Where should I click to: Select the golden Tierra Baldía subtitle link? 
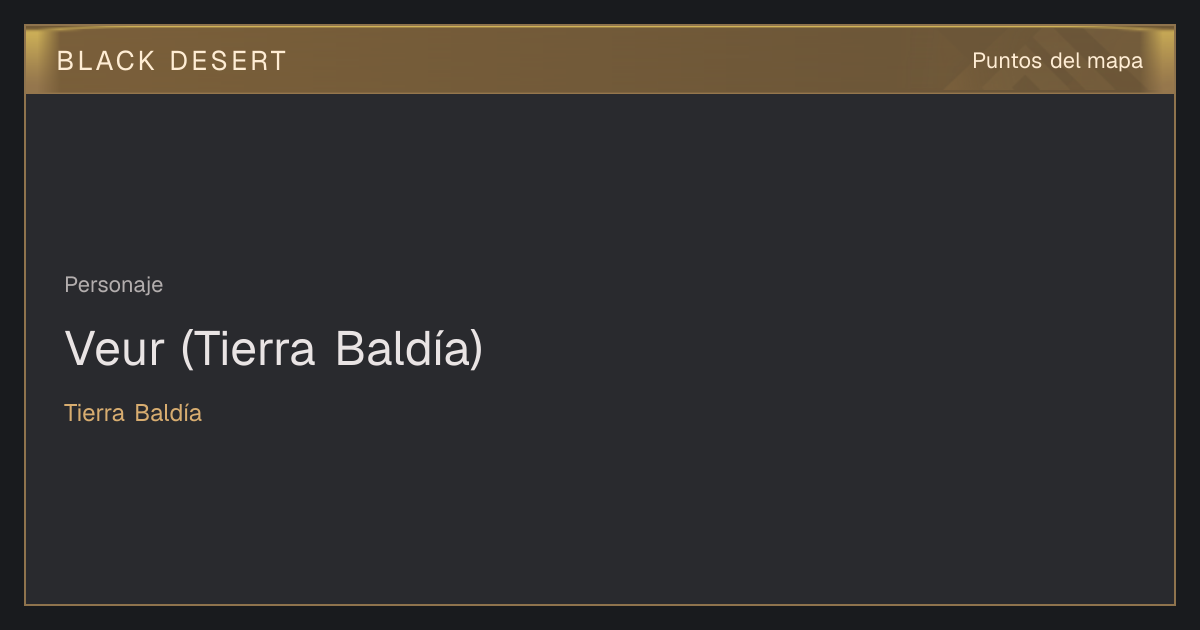point(133,413)
